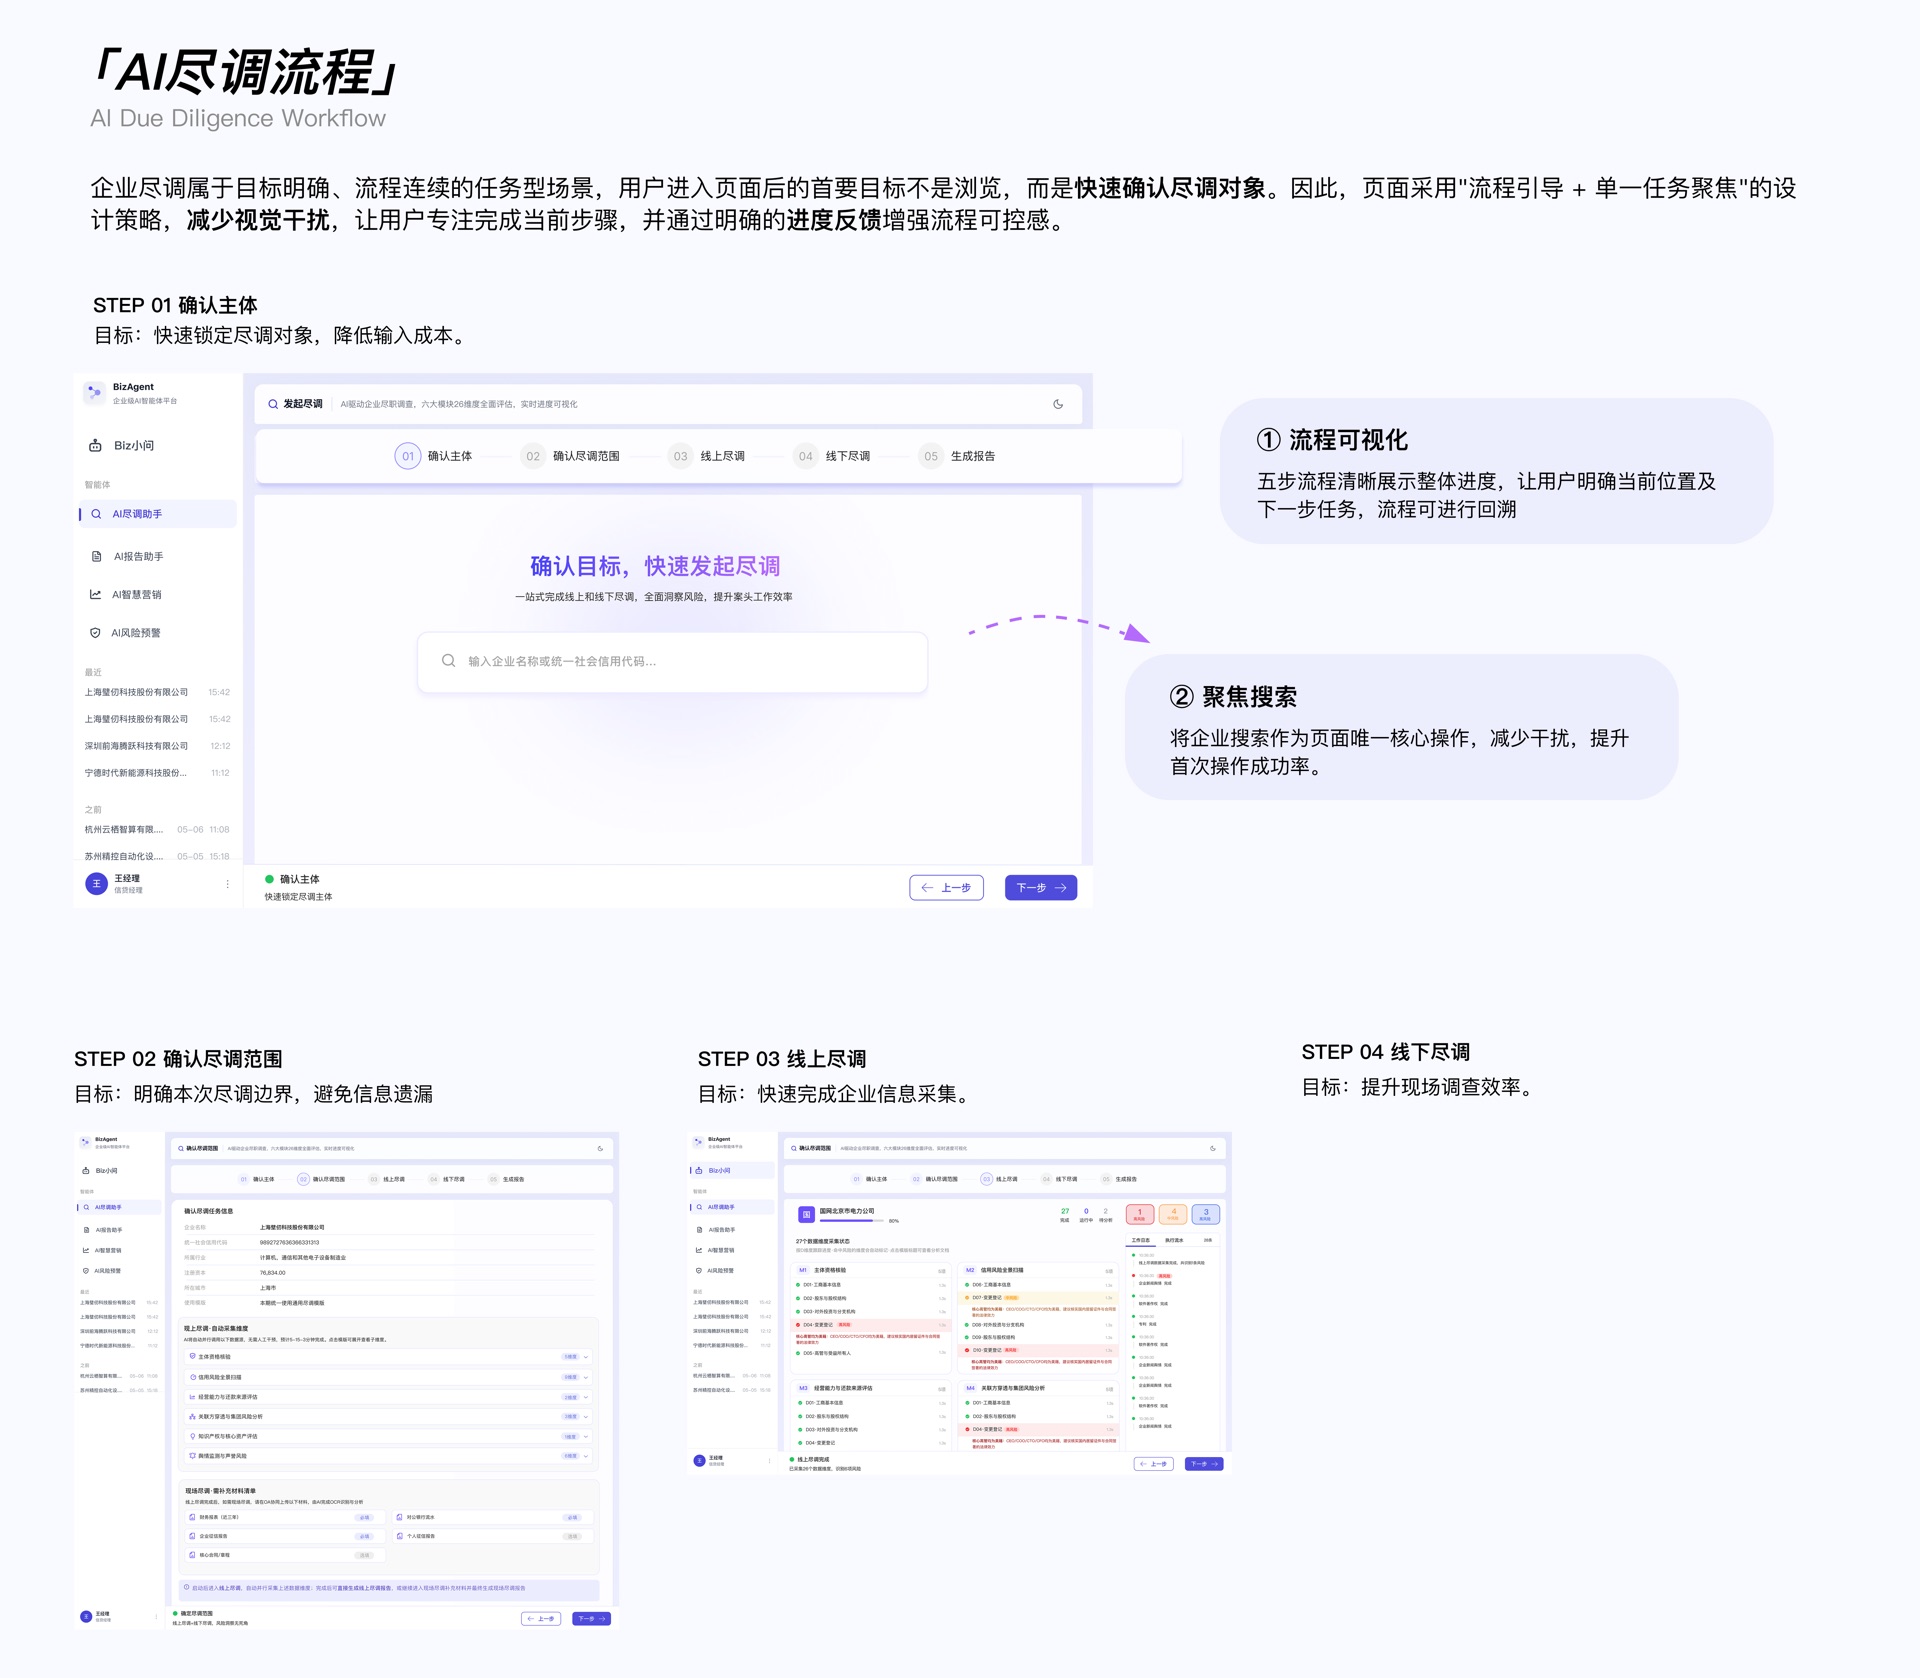Open AI风险预警 shield icon in Step 01 sidebar

tap(96, 632)
